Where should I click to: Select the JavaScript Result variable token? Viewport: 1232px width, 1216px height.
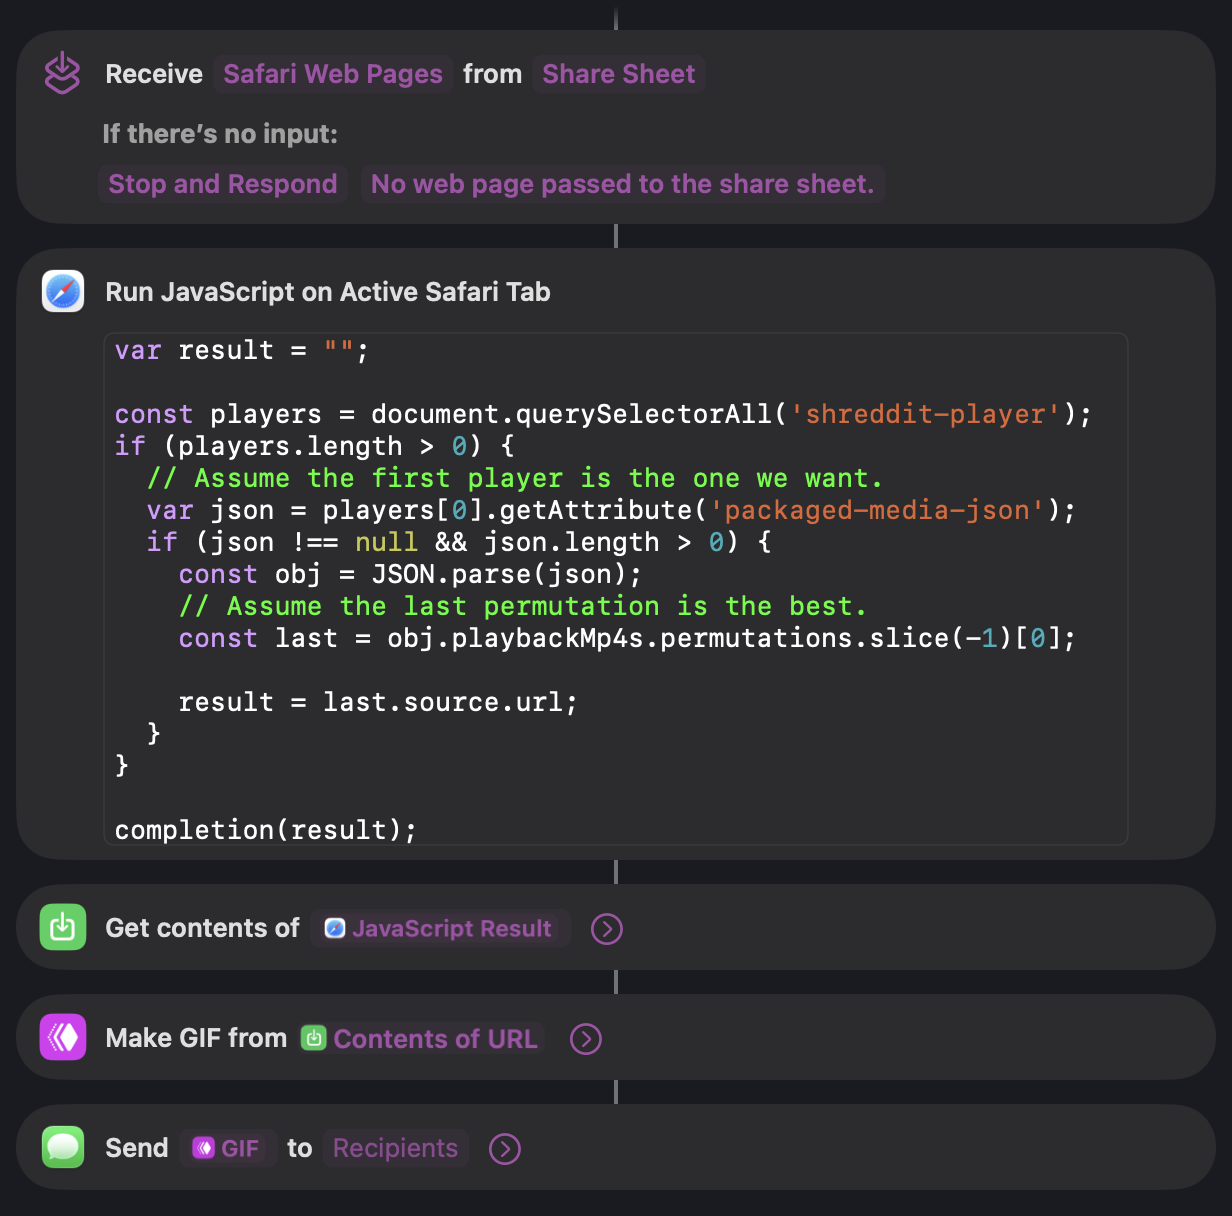[440, 928]
